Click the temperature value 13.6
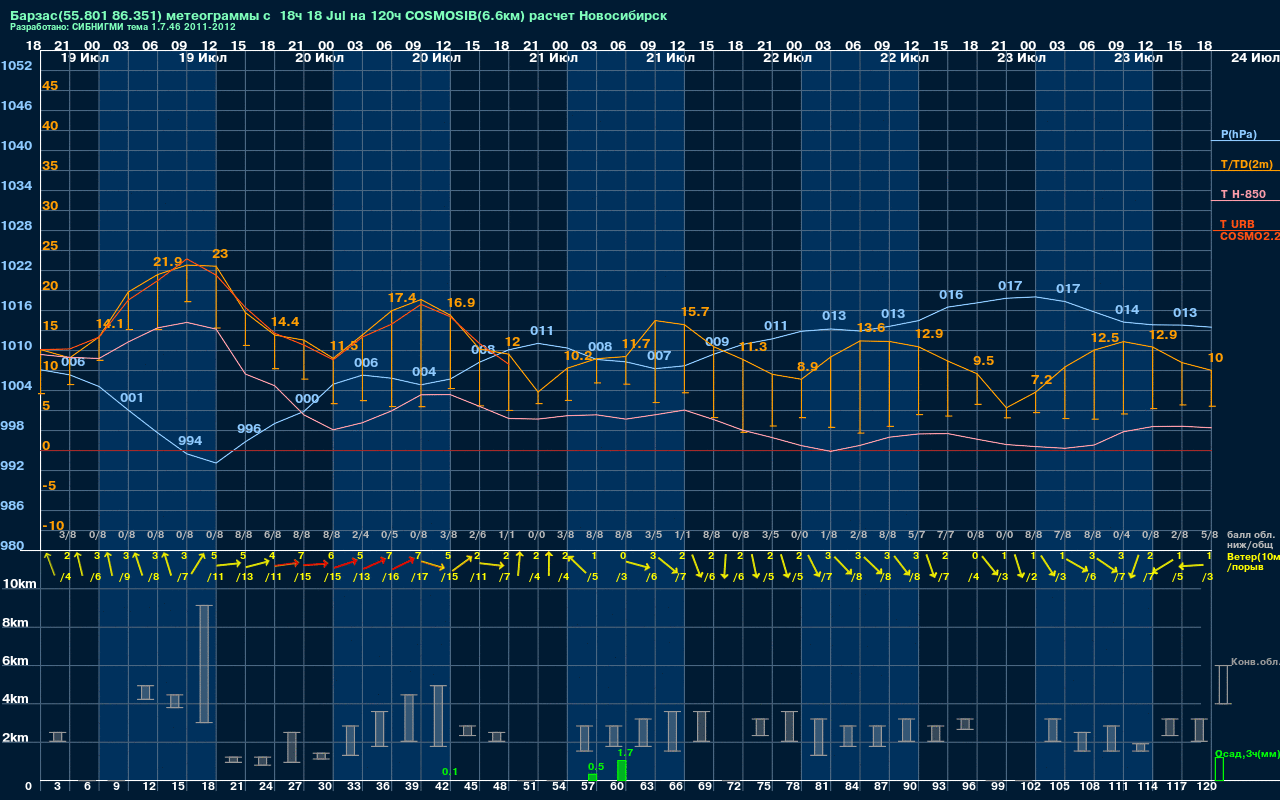The height and width of the screenshot is (800, 1280). [x=870, y=328]
